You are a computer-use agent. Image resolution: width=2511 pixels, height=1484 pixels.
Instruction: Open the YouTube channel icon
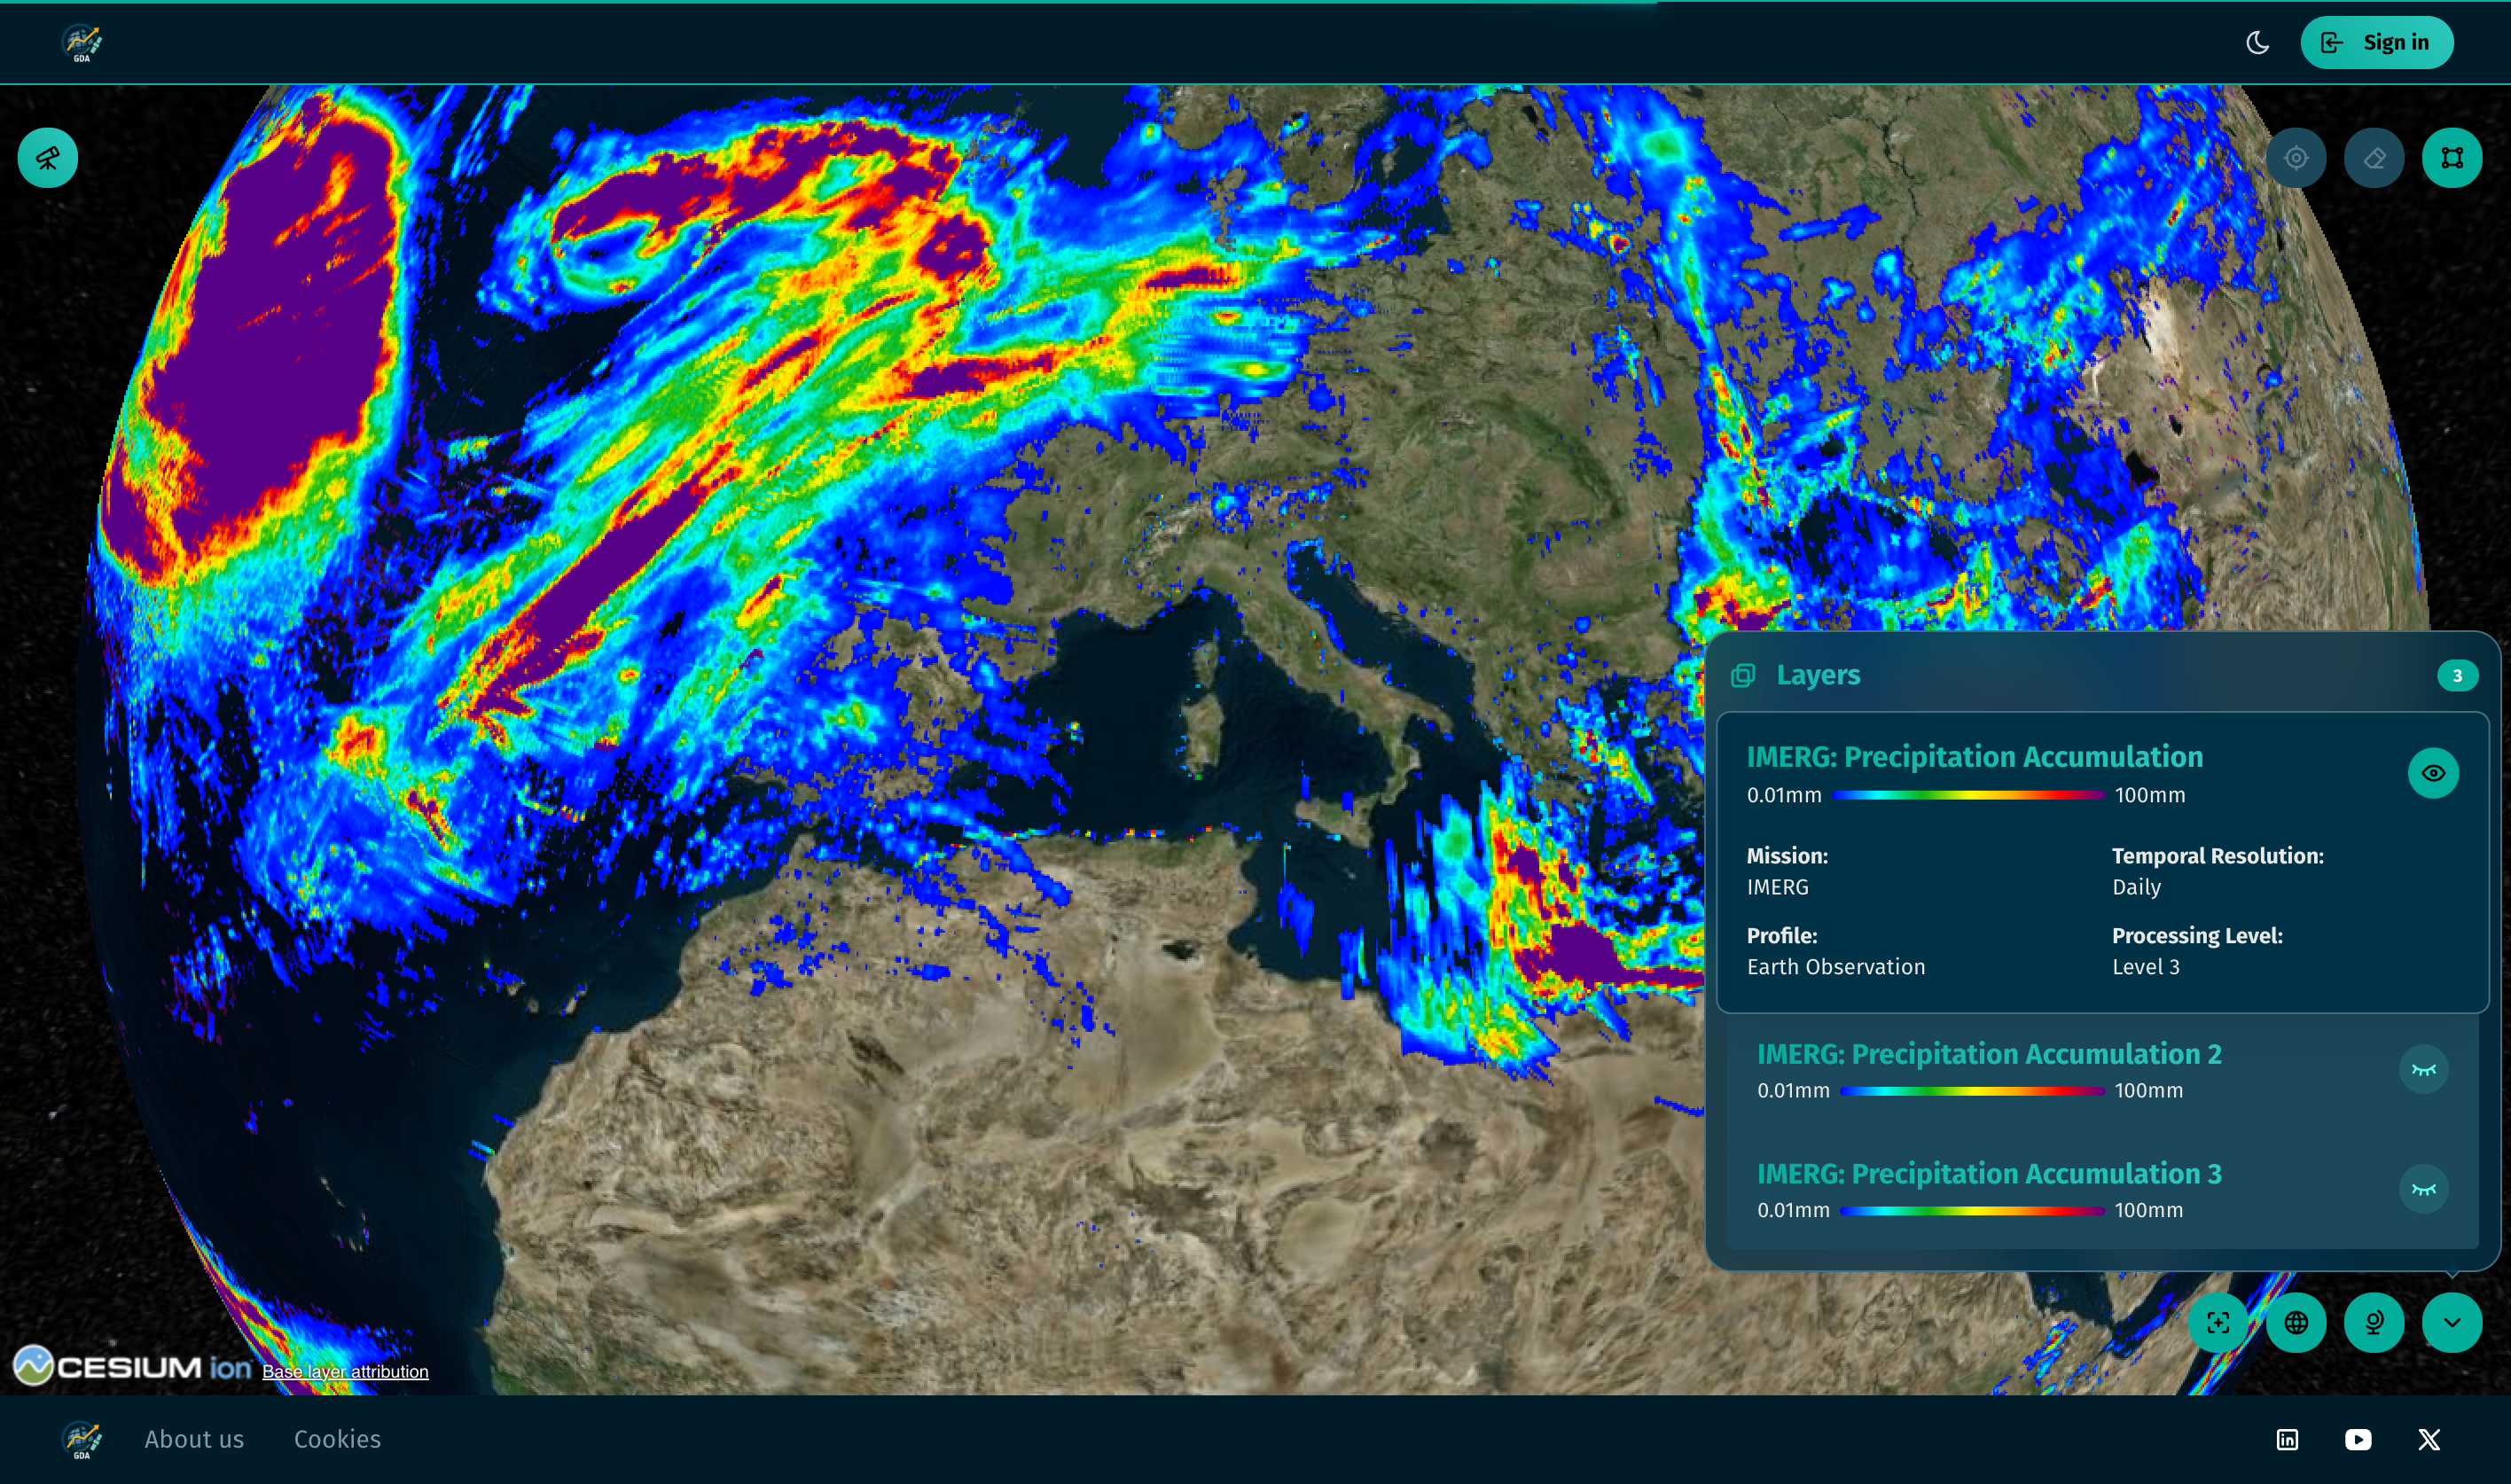click(x=2358, y=1439)
